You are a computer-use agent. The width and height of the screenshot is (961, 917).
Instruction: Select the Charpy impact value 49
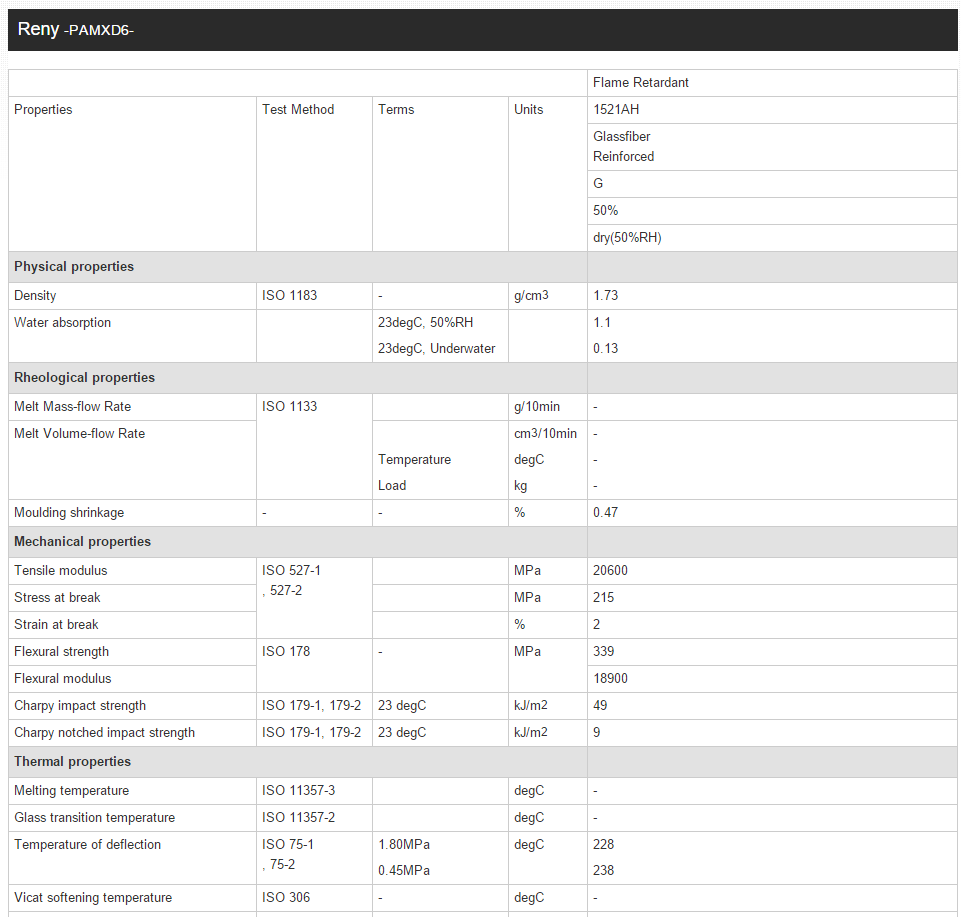600,706
